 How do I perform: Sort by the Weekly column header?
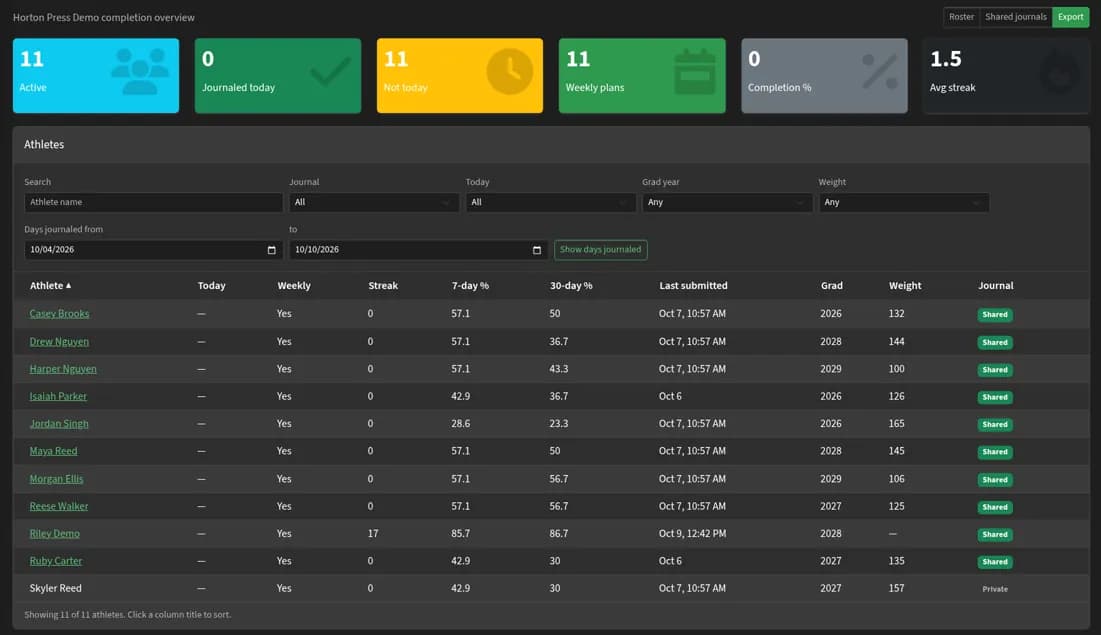294,286
